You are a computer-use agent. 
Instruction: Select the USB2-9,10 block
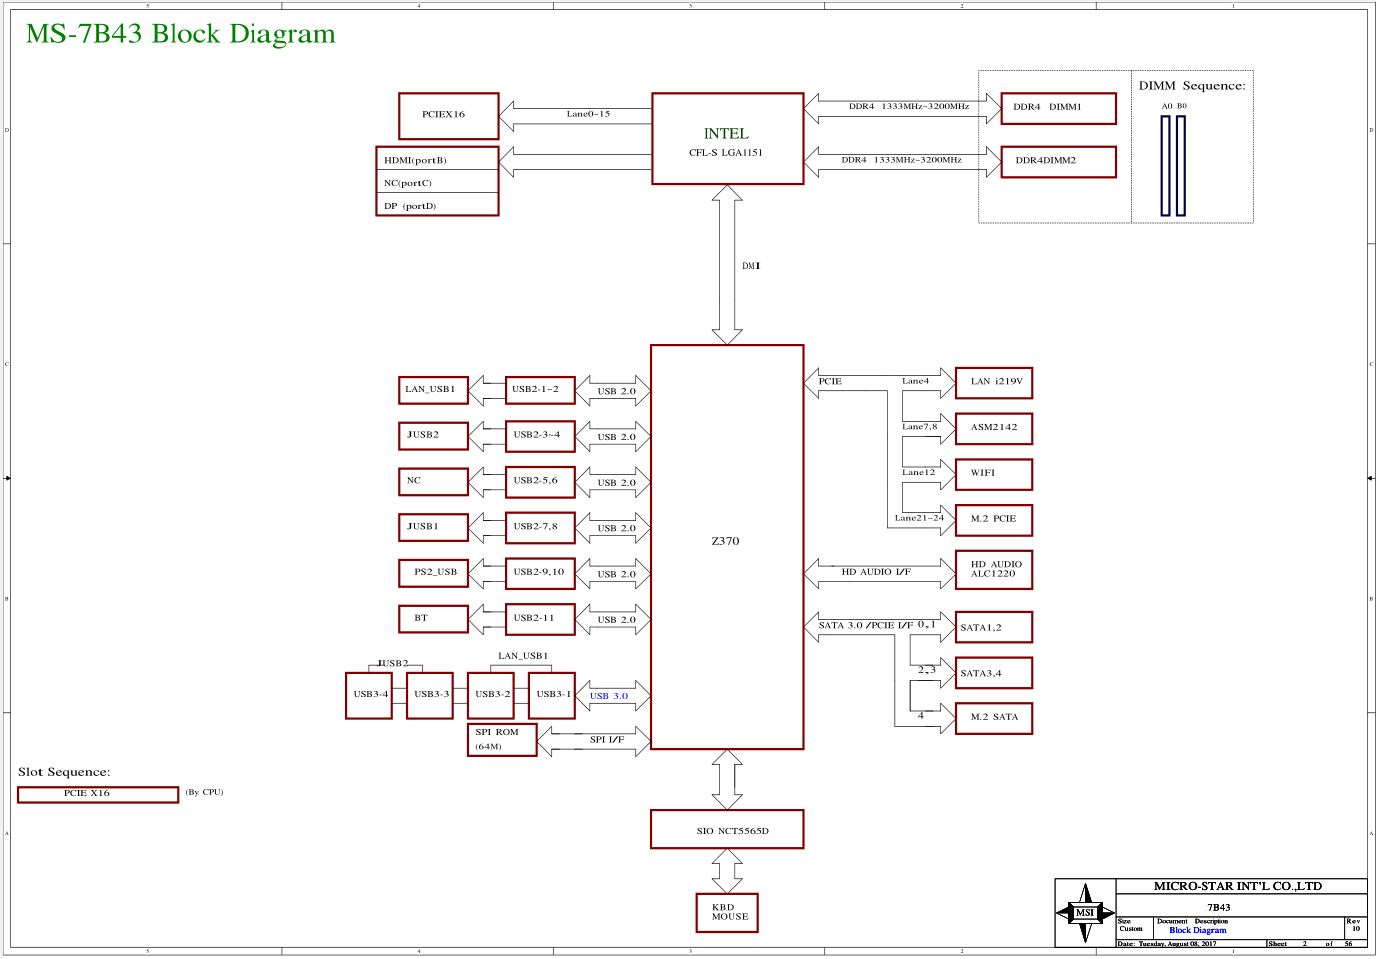click(540, 573)
